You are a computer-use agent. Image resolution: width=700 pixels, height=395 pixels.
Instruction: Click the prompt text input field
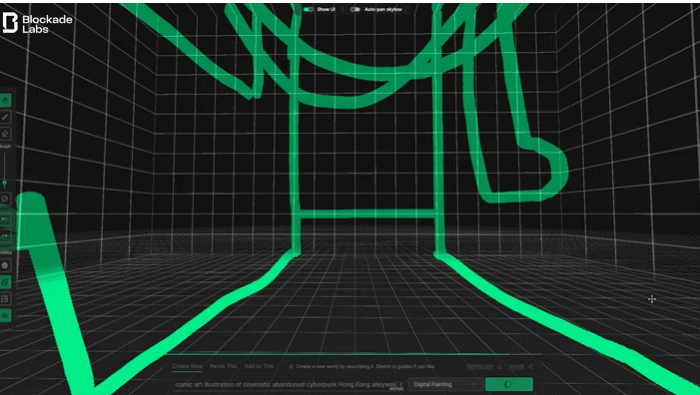click(x=289, y=384)
